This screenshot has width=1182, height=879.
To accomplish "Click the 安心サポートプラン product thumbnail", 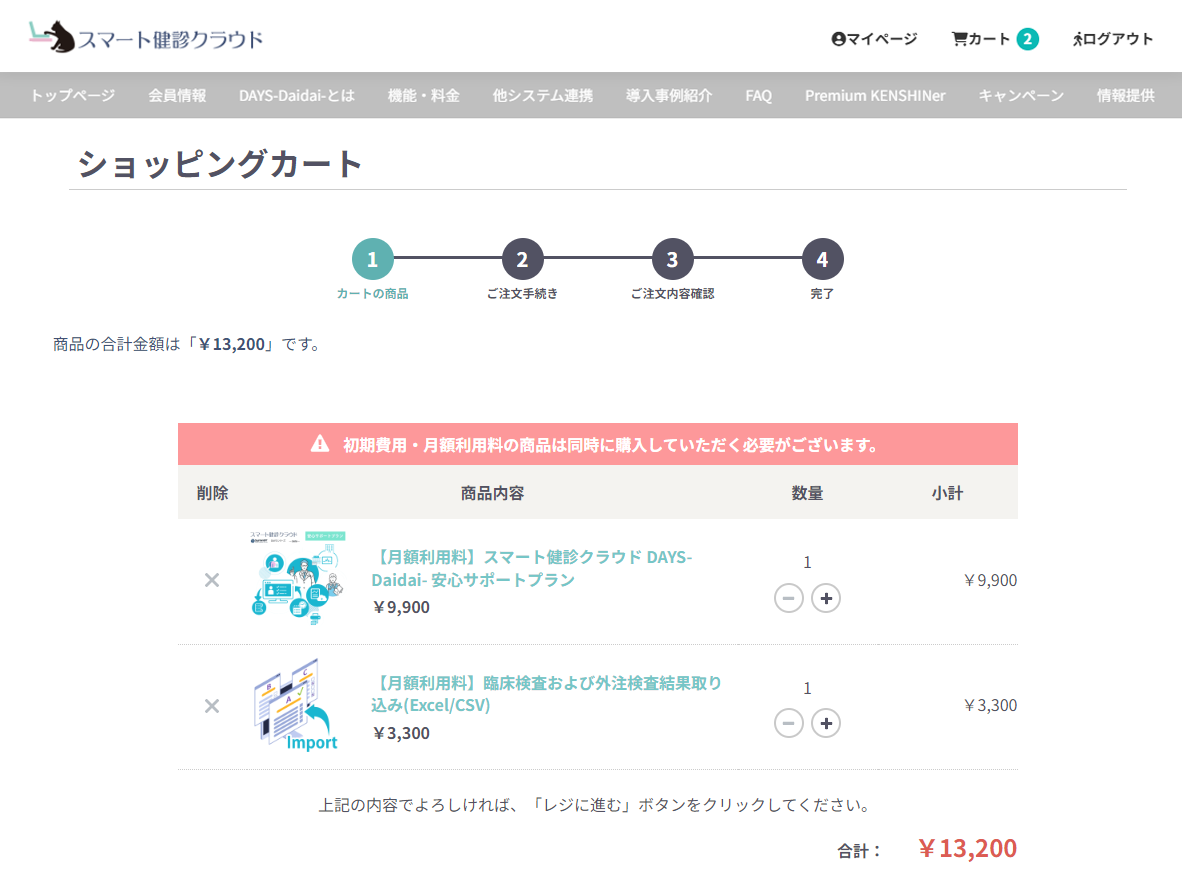I will pyautogui.click(x=297, y=580).
